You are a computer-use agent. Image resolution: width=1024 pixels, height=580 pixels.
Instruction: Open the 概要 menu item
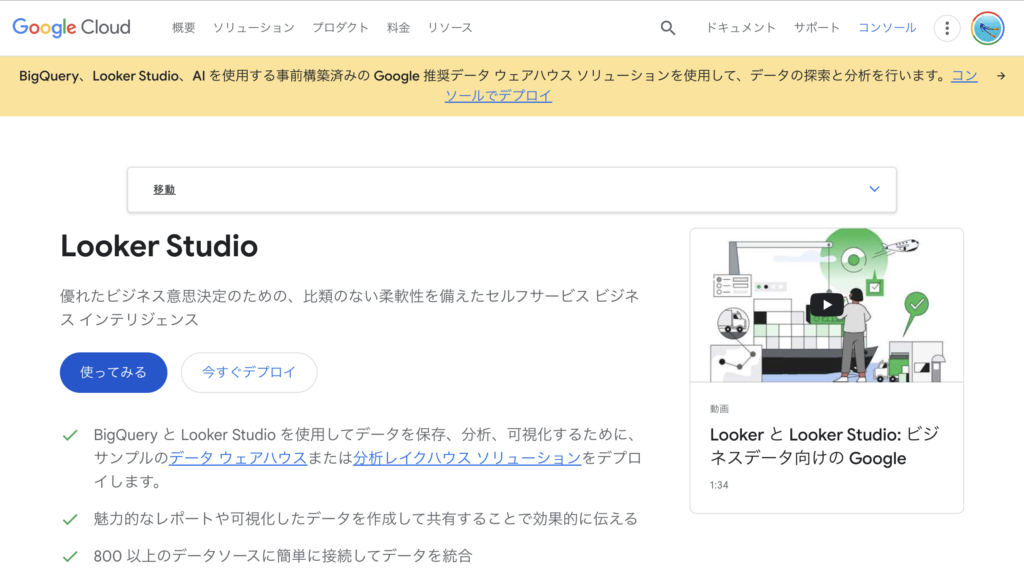click(x=184, y=28)
